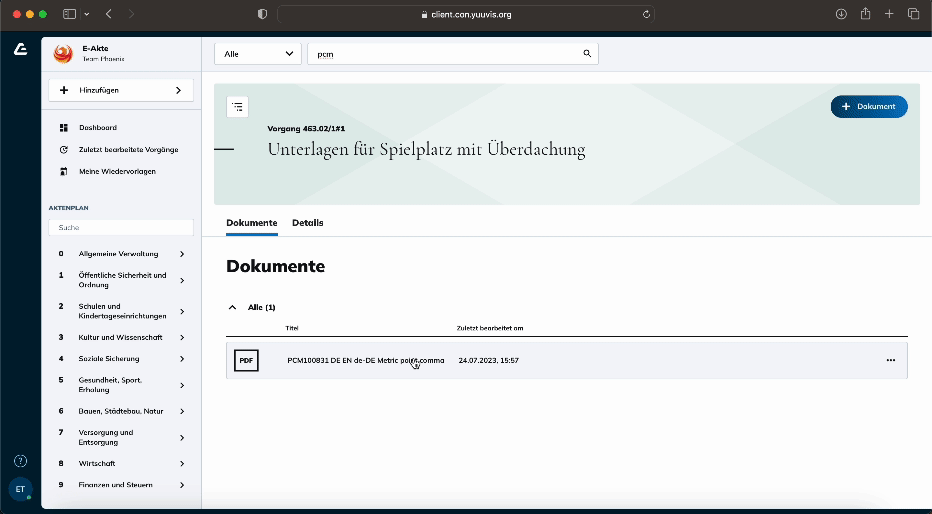Click the + Dokument button
This screenshot has width=932, height=514.
[x=868, y=106]
